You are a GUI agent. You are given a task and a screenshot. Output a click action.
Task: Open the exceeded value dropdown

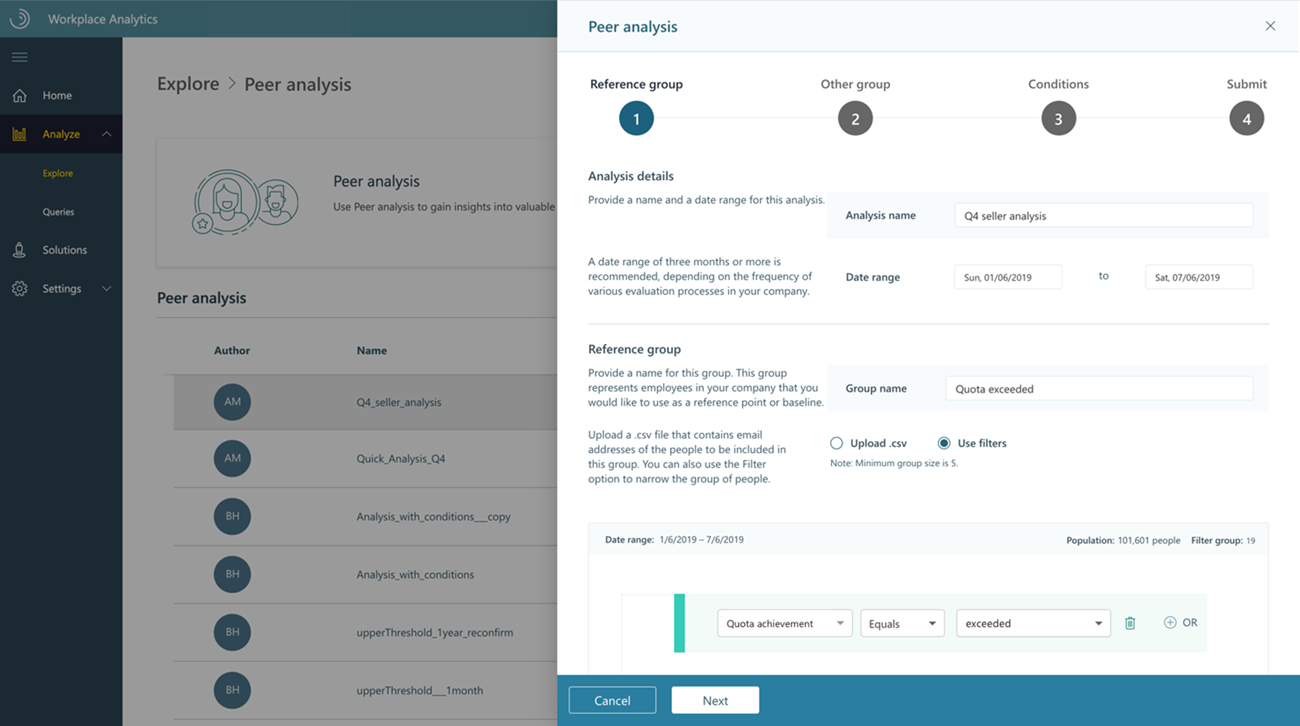pyautogui.click(x=1033, y=622)
